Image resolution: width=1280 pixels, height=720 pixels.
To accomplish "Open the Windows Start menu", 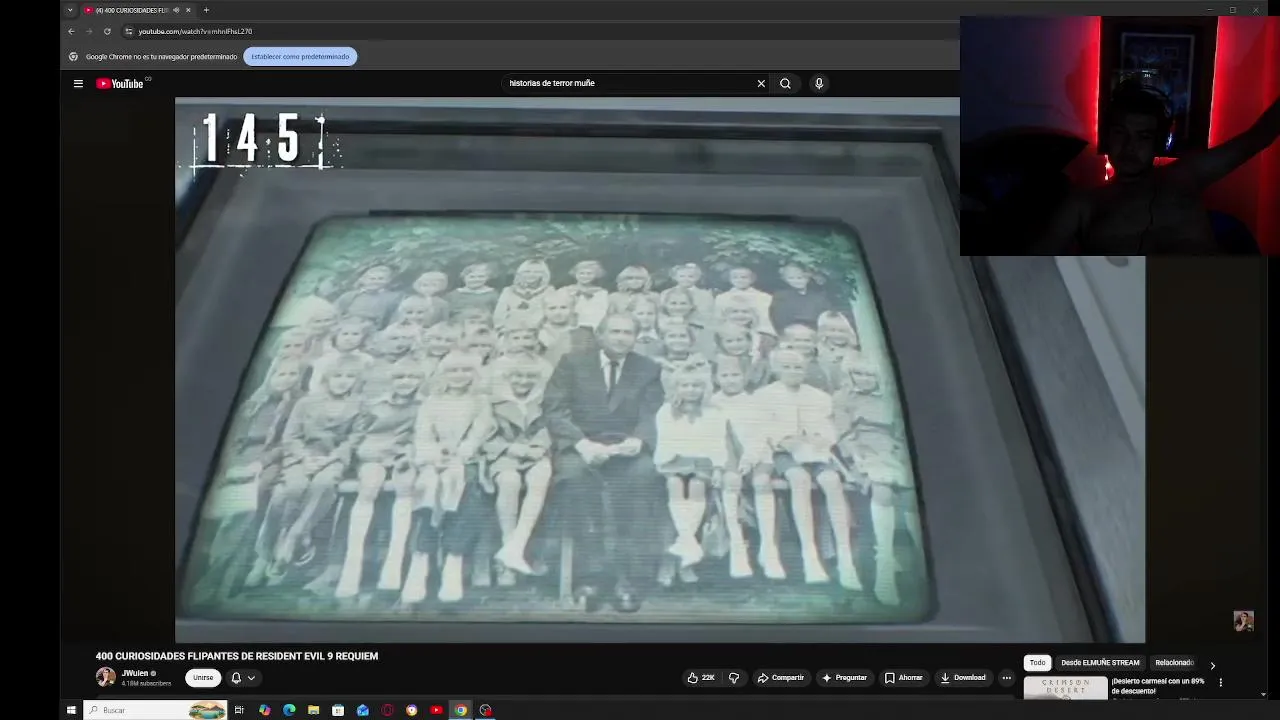I will point(71,710).
